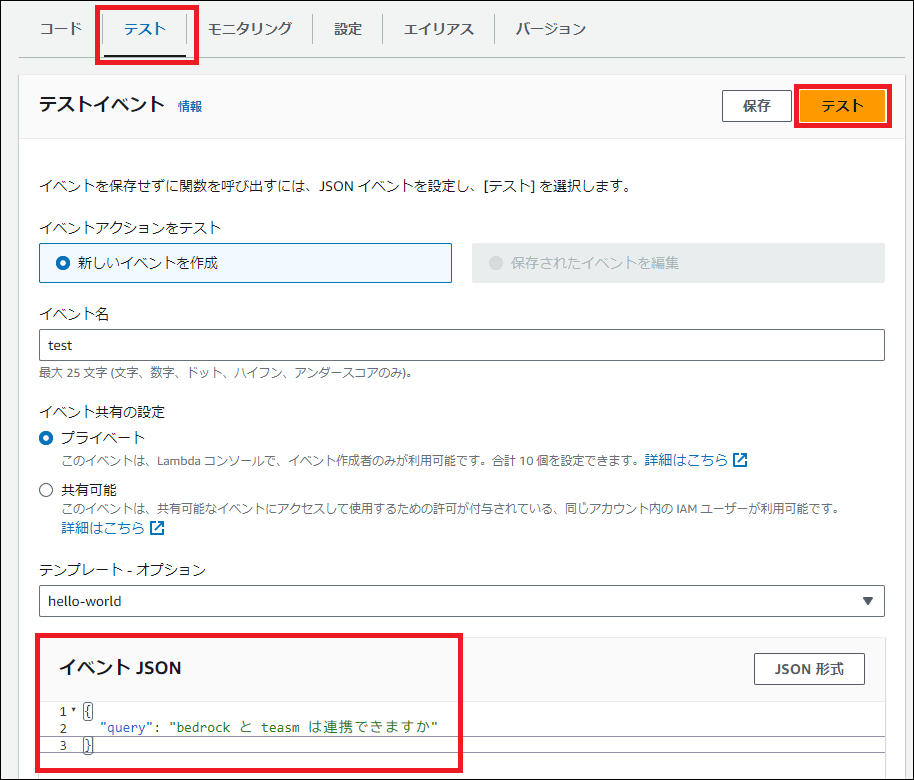The image size is (914, 780).
Task: Select 新しいイベントを作成 radio option
Action: [64, 264]
